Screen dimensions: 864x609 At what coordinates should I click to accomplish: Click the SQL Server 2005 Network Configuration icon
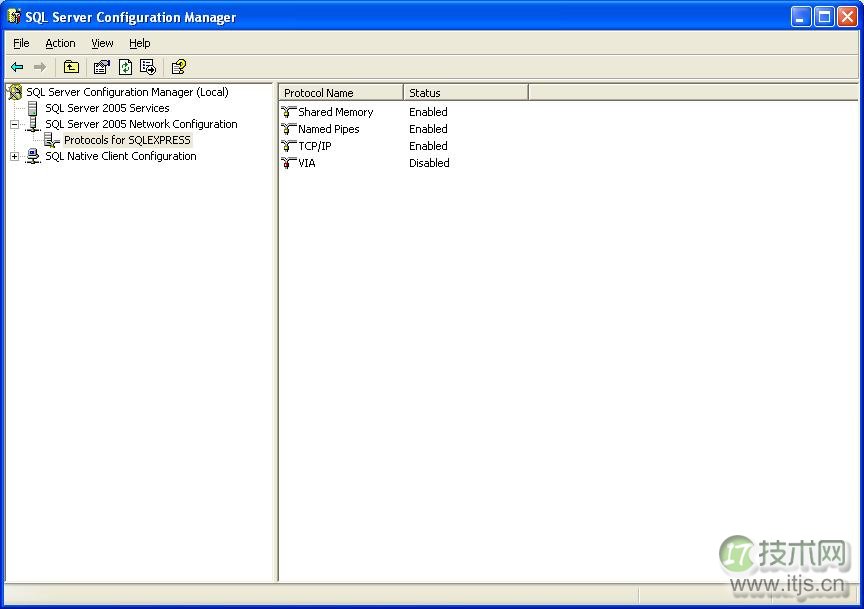pos(33,124)
